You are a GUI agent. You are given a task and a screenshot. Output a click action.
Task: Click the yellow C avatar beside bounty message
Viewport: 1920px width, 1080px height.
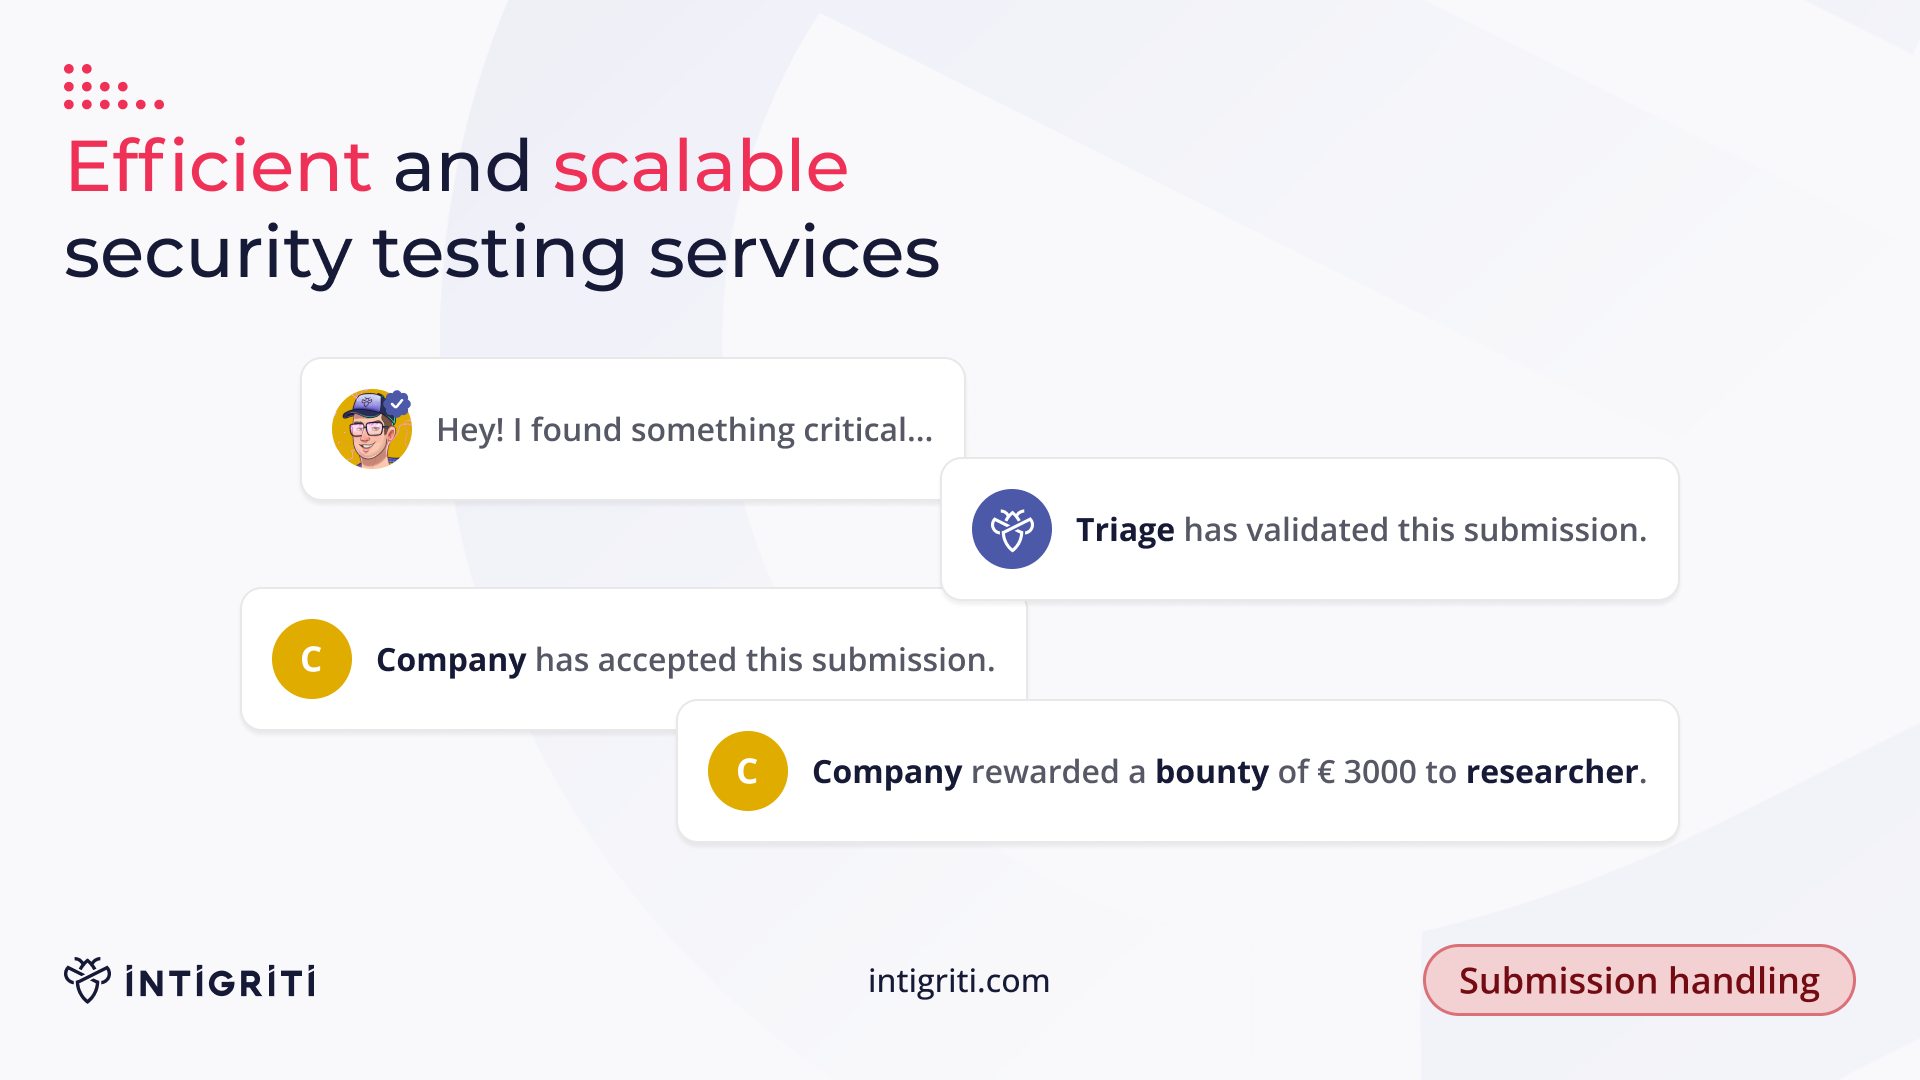(747, 771)
